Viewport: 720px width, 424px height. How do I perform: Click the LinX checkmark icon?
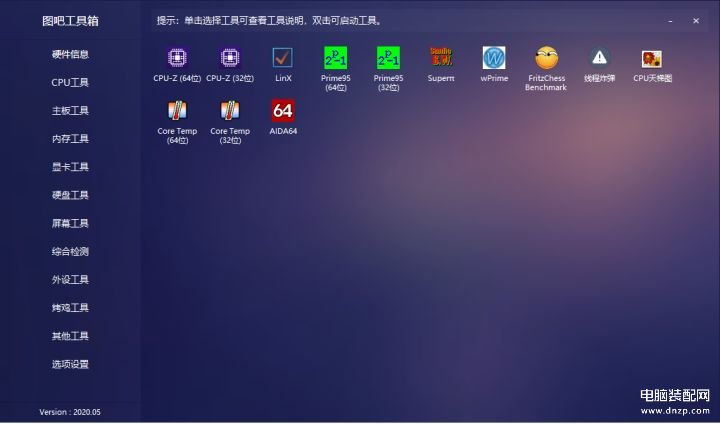[x=282, y=58]
